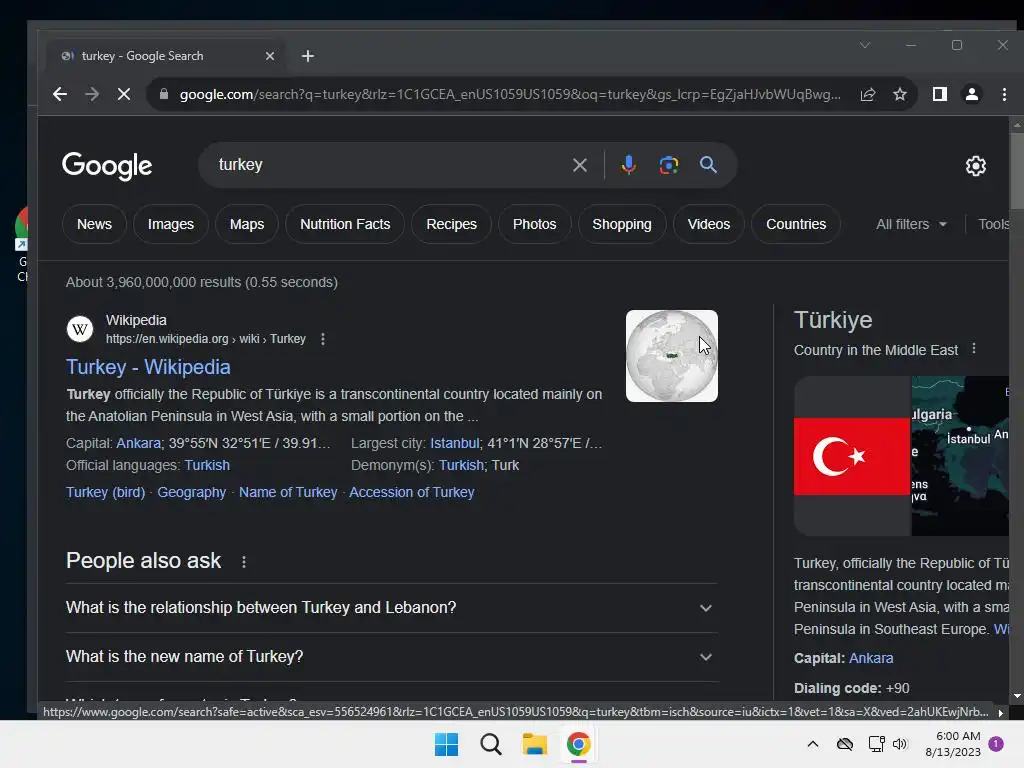Select the News filter chip

point(94,224)
